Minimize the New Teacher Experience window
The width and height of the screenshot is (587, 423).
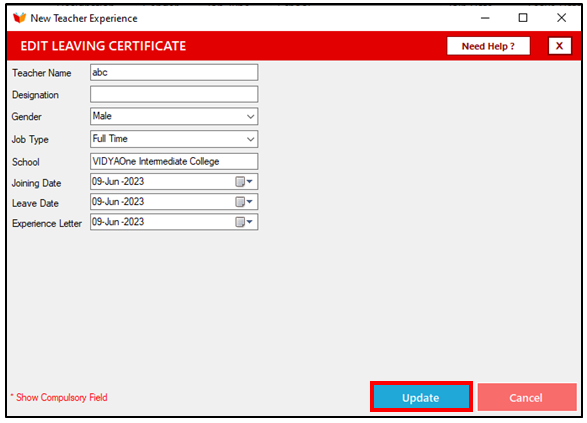[485, 18]
